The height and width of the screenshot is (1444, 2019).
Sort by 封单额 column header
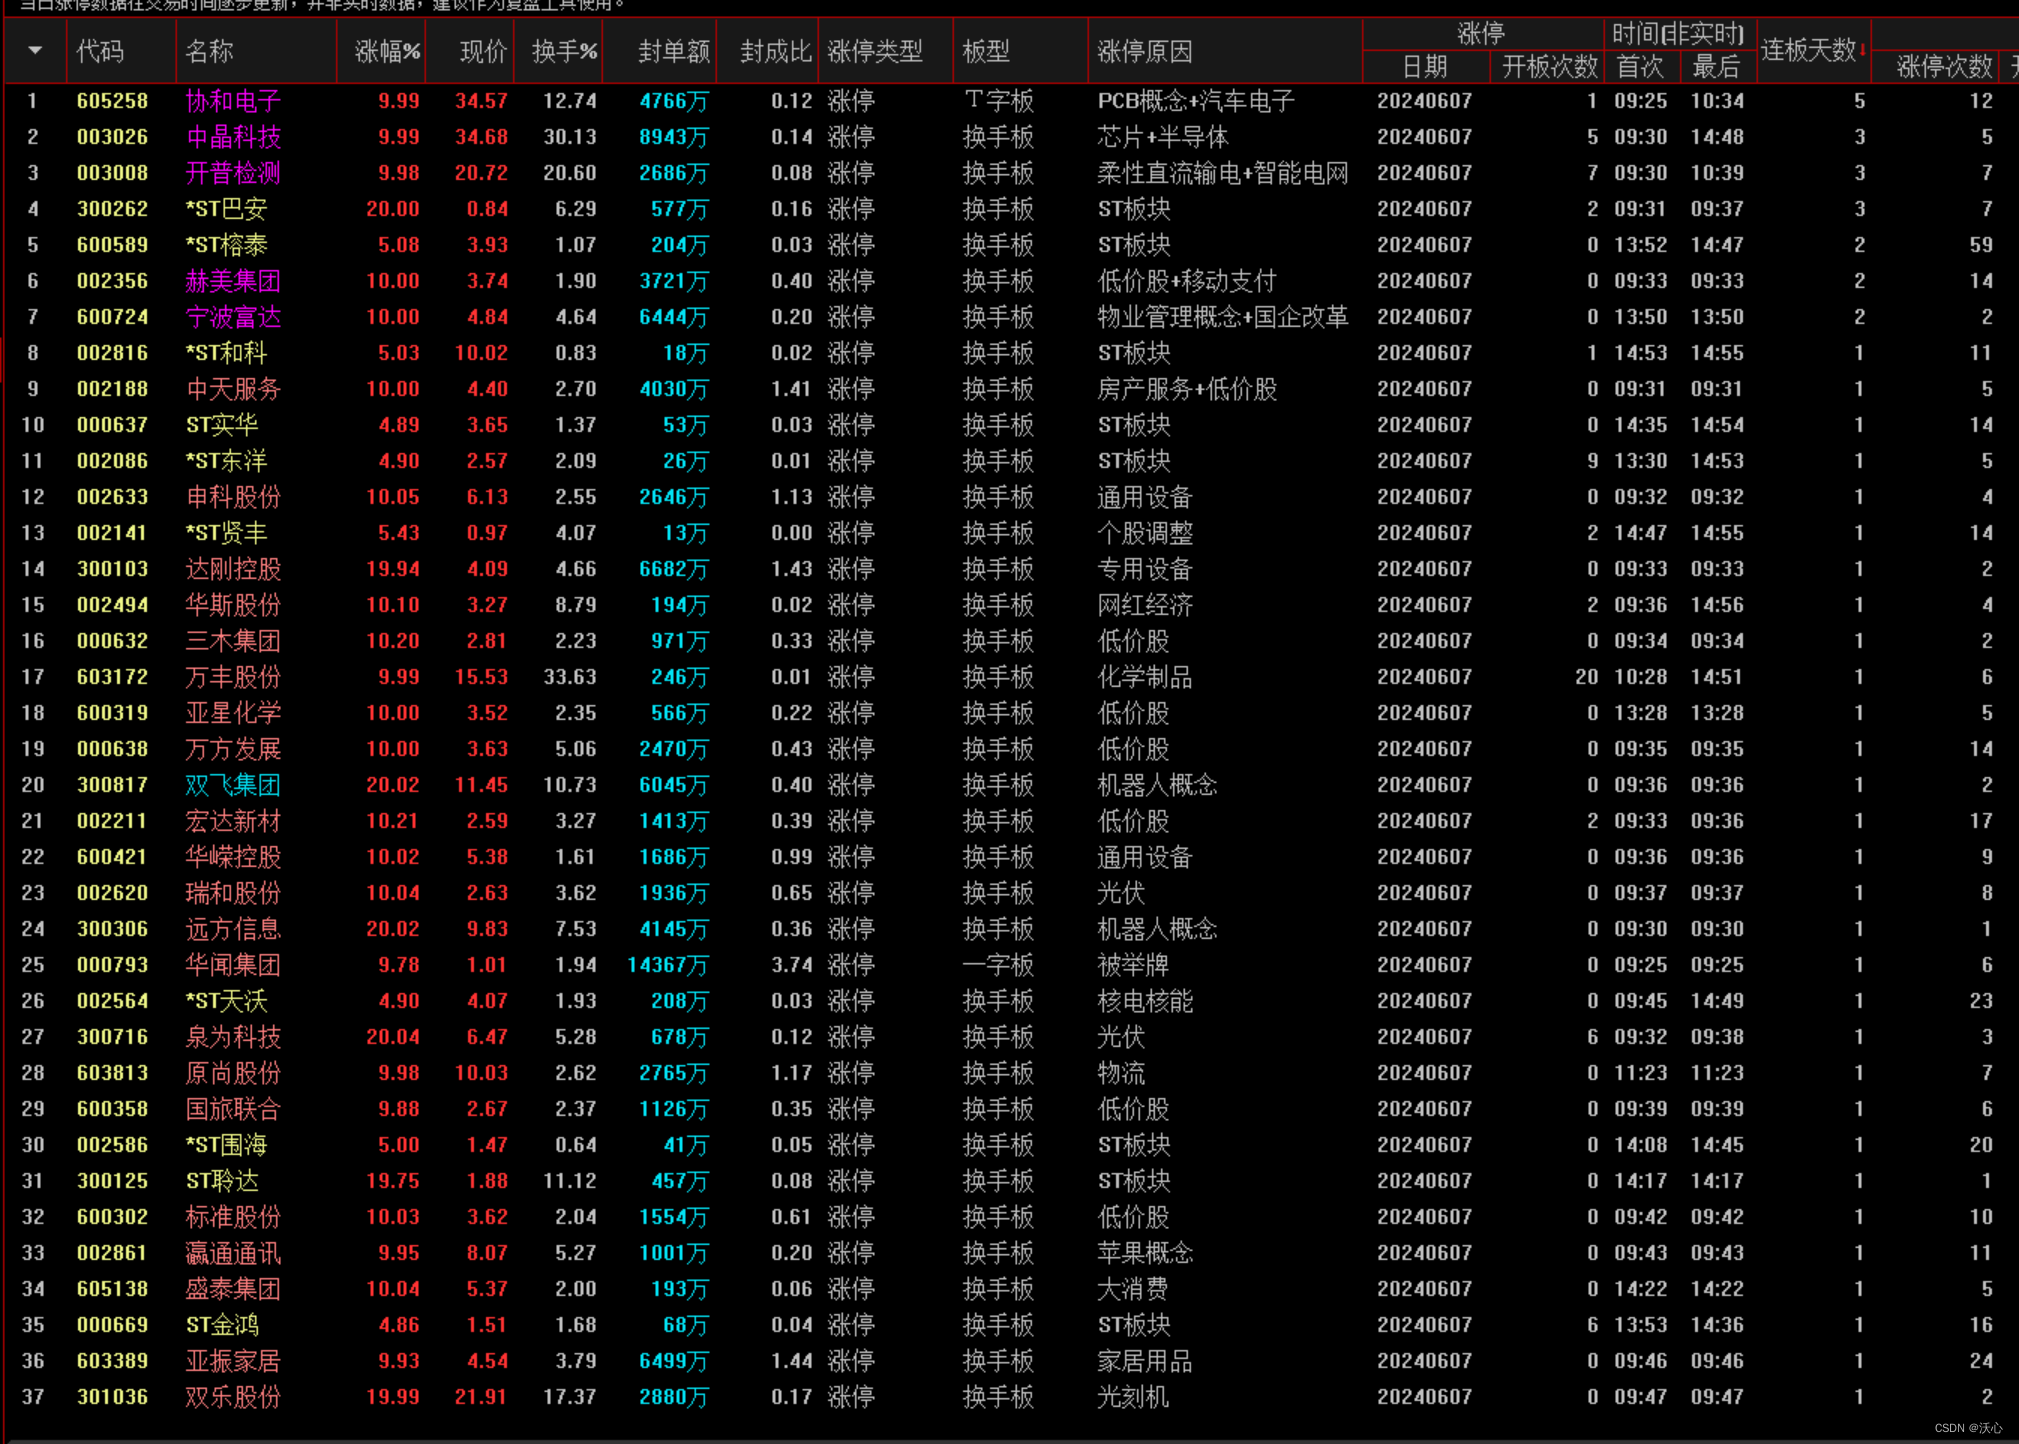pos(673,51)
